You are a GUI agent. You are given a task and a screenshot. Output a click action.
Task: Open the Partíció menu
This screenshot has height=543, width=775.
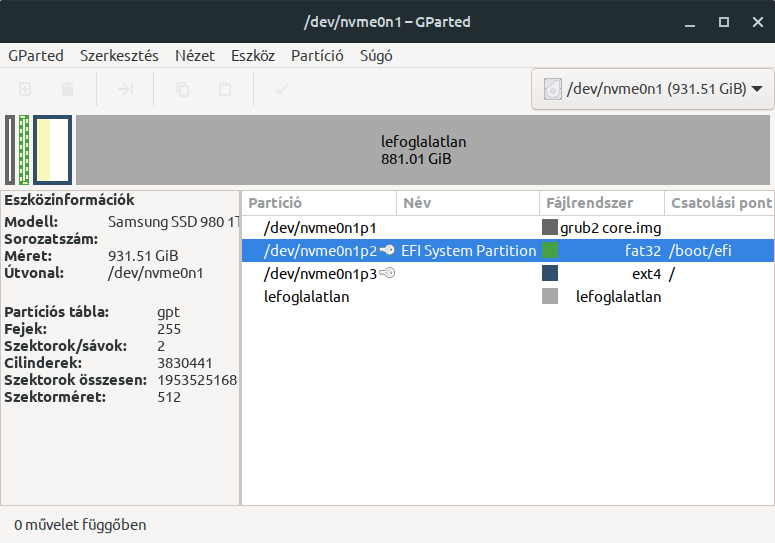[x=317, y=55]
